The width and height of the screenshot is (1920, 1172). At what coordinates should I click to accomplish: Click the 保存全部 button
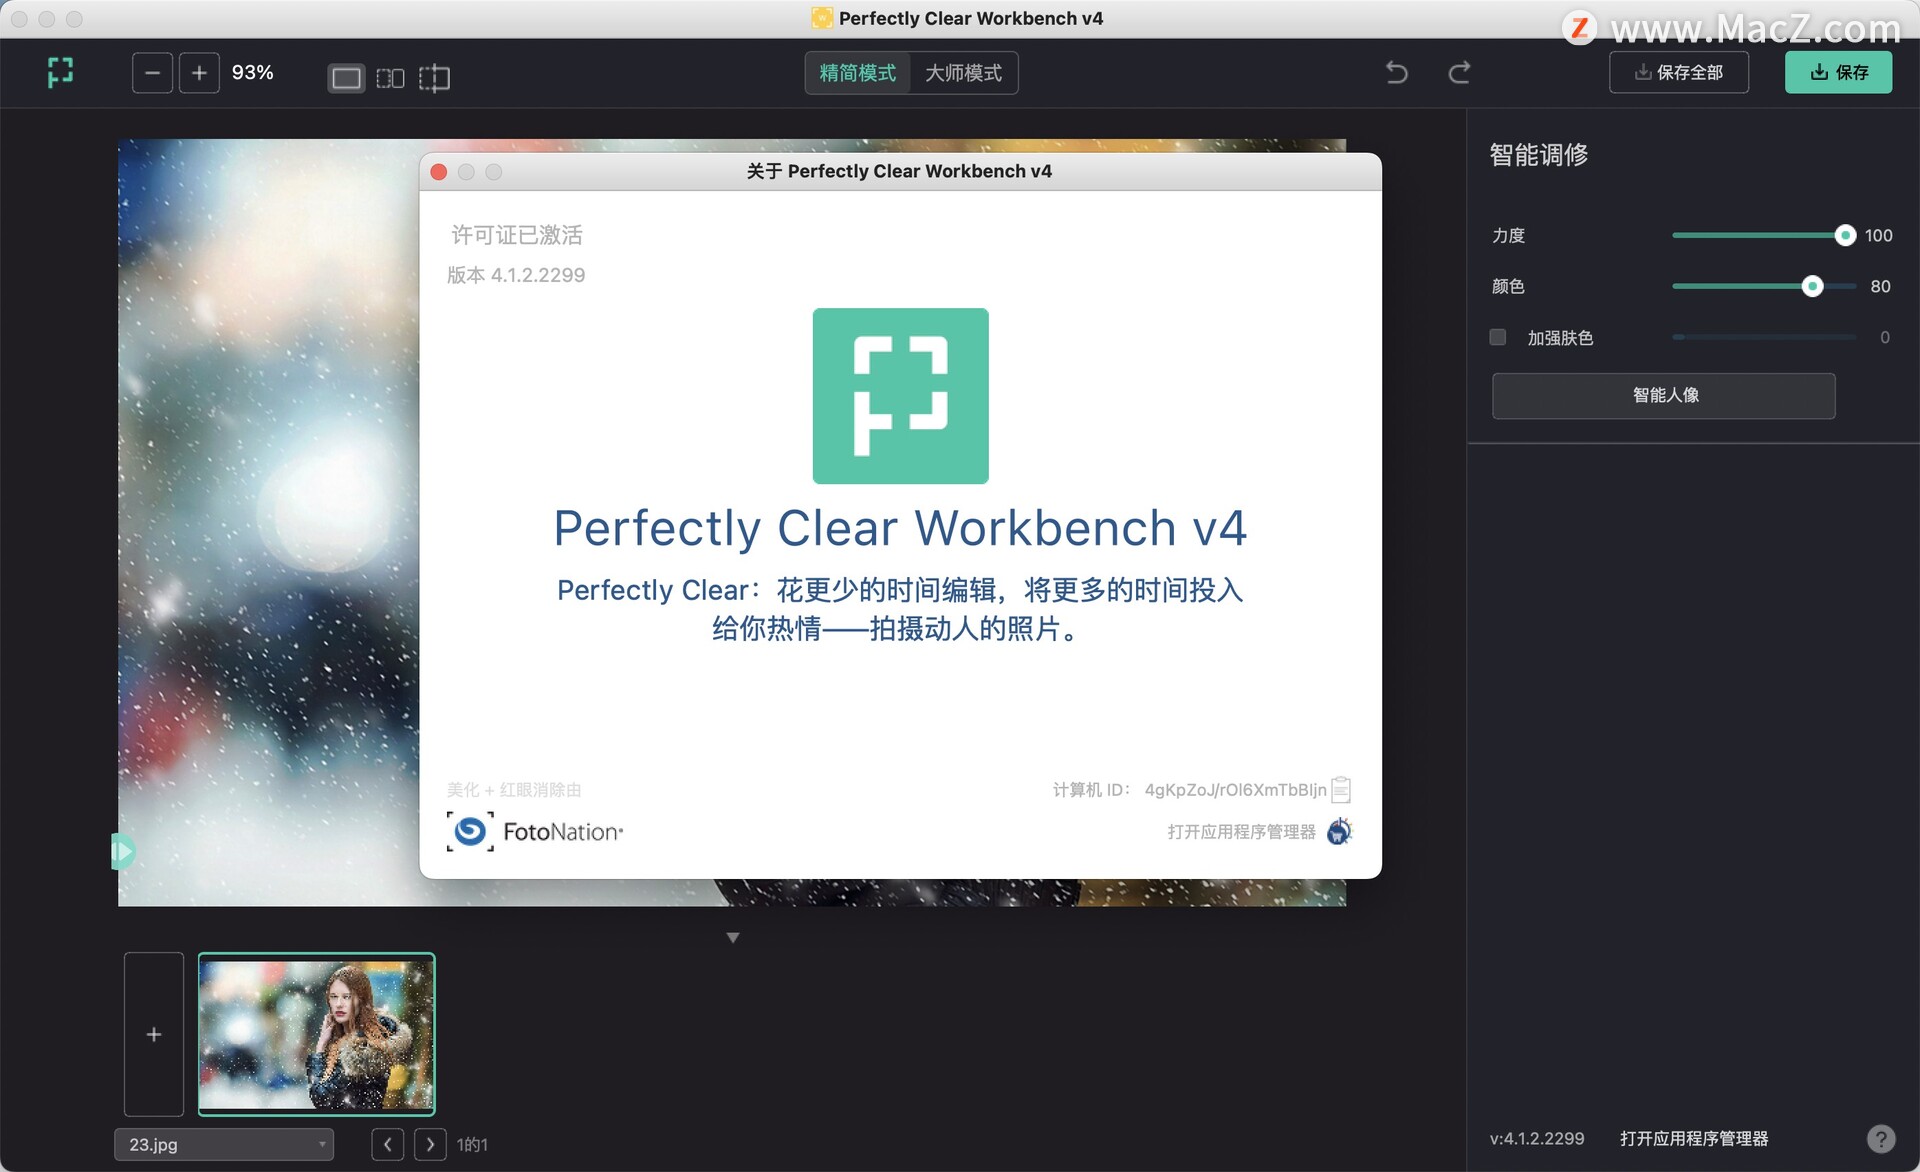(1679, 72)
